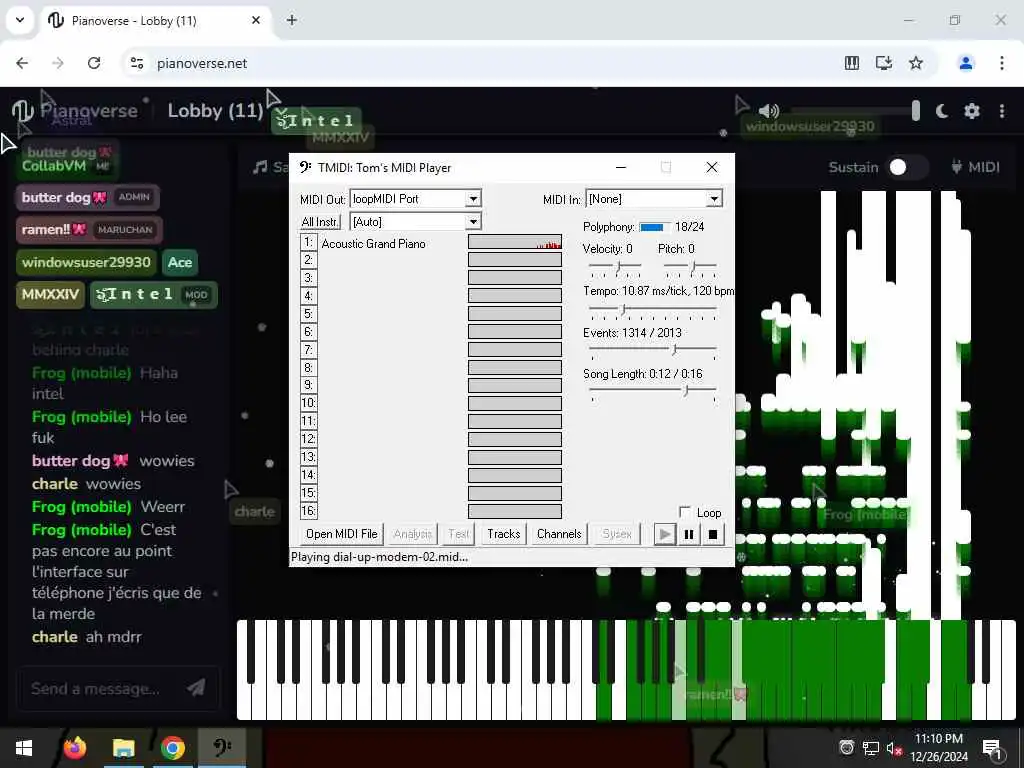1024x768 pixels.
Task: Open Windows Start menu
Action: click(x=24, y=747)
